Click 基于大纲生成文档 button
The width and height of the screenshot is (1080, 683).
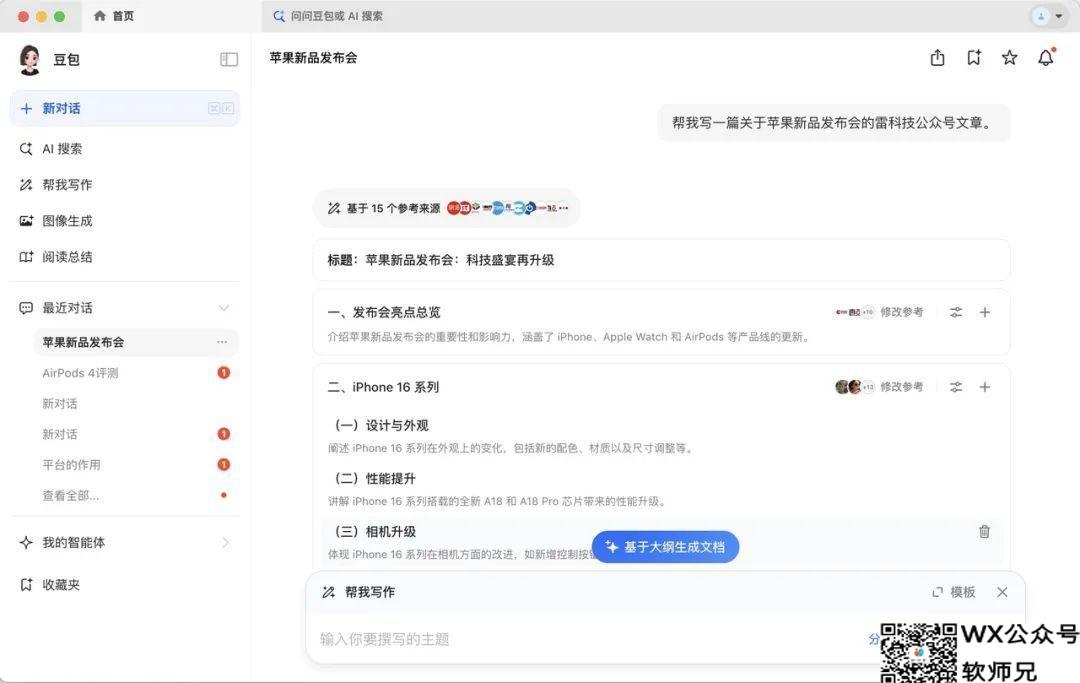[x=665, y=547]
